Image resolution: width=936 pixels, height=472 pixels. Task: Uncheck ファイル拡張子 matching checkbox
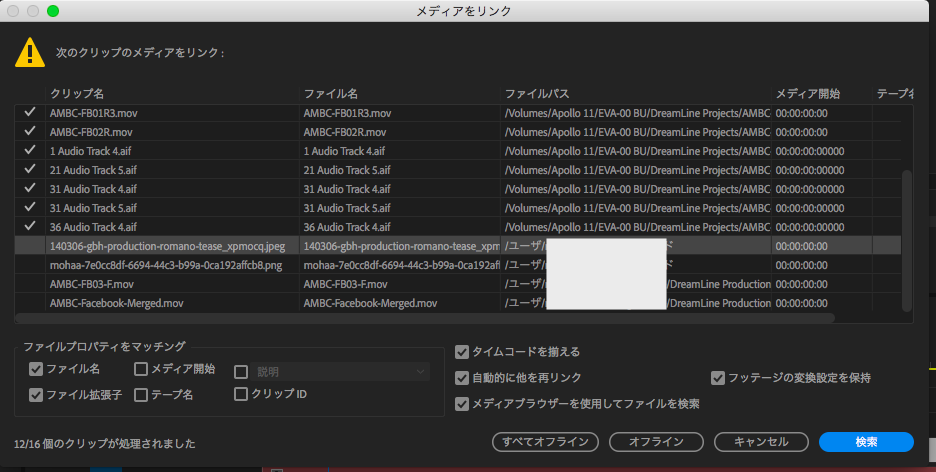pyautogui.click(x=36, y=394)
